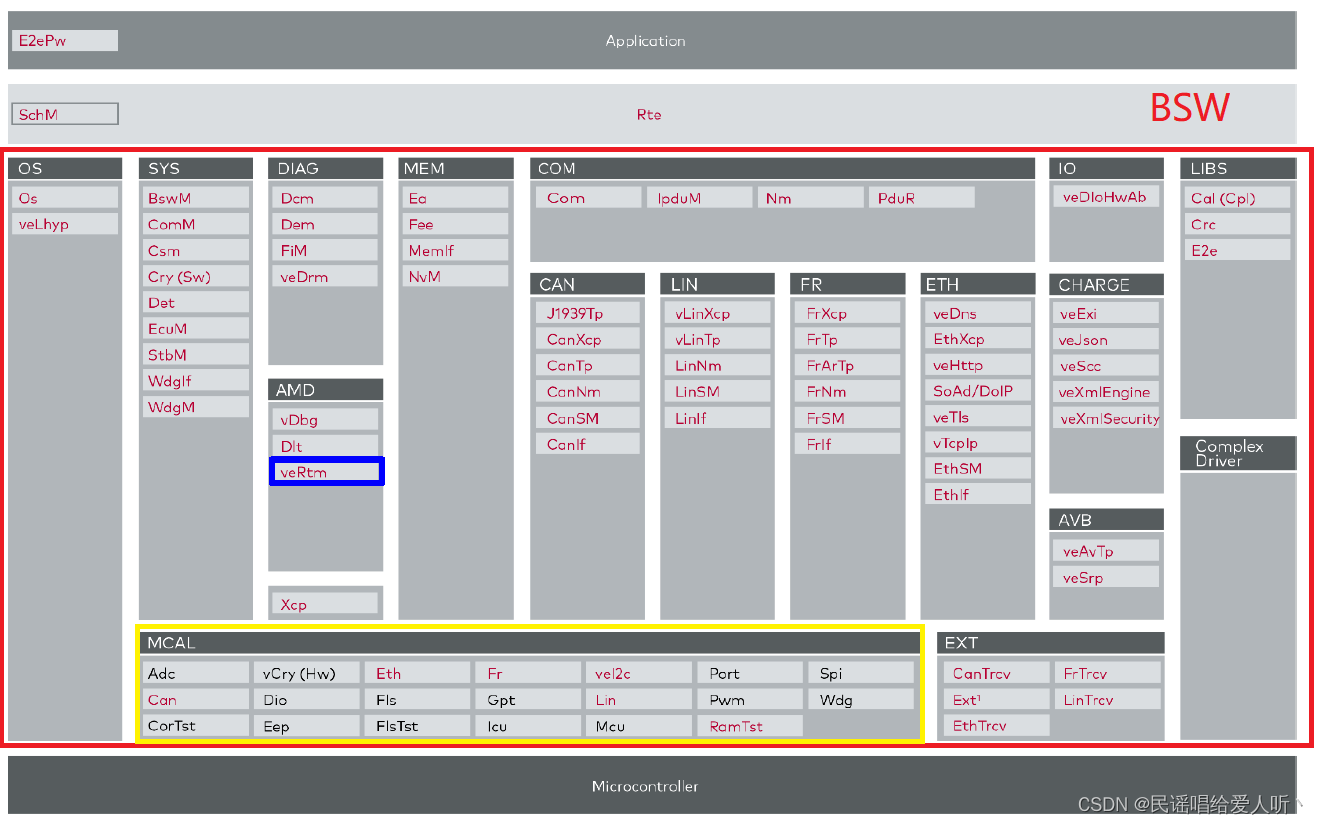The height and width of the screenshot is (825, 1318).
Task: Click the CanNm module box
Action: pos(588,391)
